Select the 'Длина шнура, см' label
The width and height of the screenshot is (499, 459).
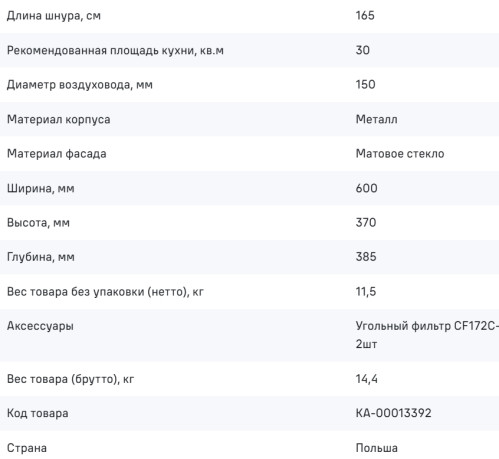coord(54,16)
